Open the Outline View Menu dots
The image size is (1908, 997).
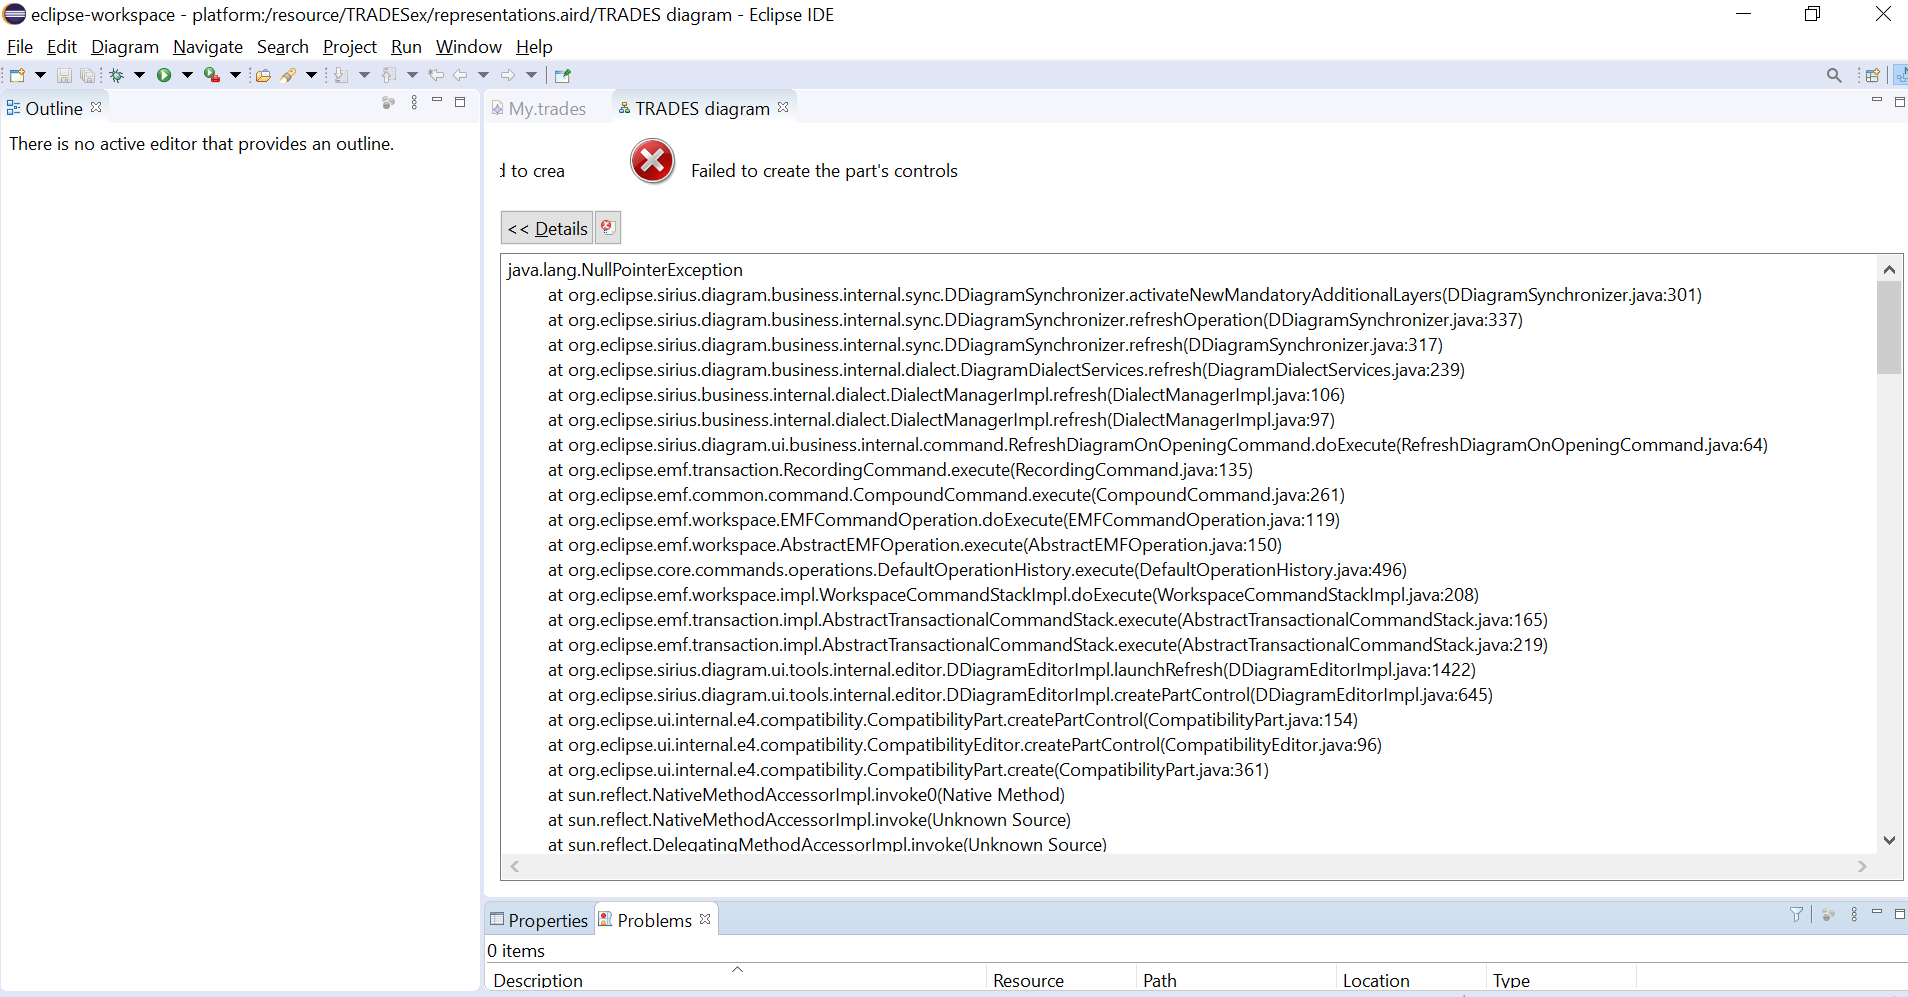[x=414, y=102]
